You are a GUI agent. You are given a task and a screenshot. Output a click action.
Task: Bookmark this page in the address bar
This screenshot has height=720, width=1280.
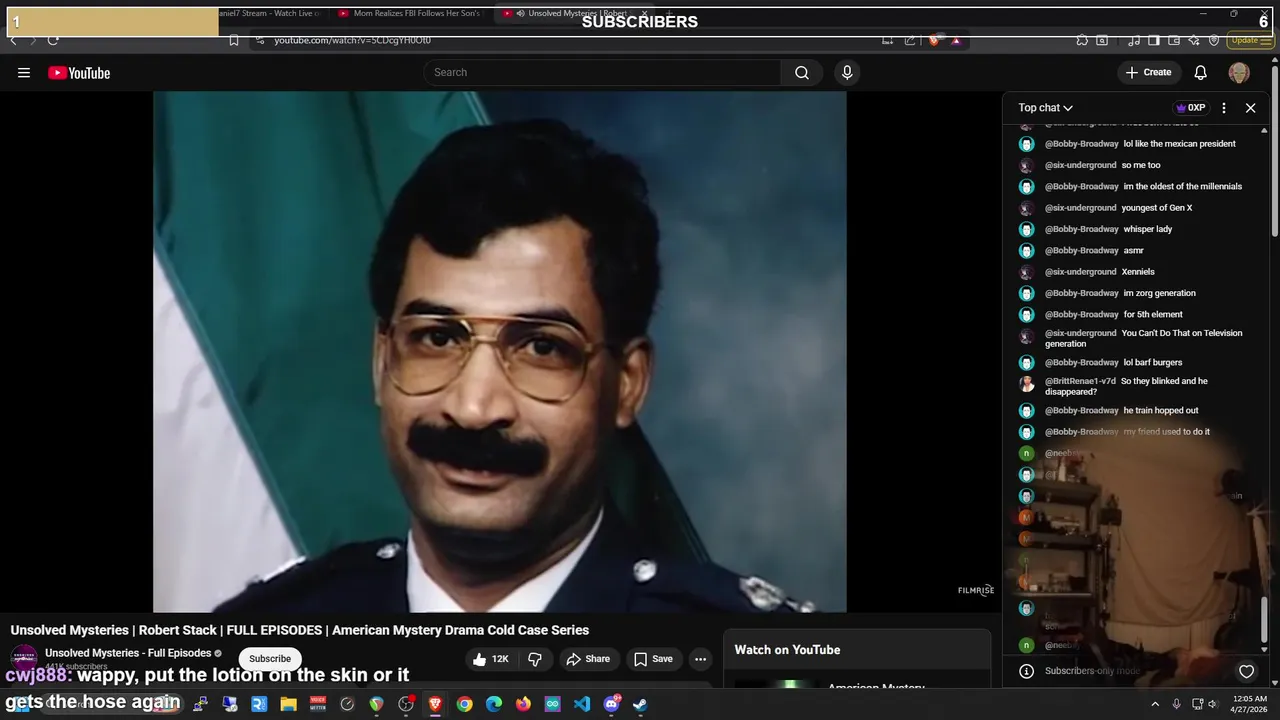point(233,40)
